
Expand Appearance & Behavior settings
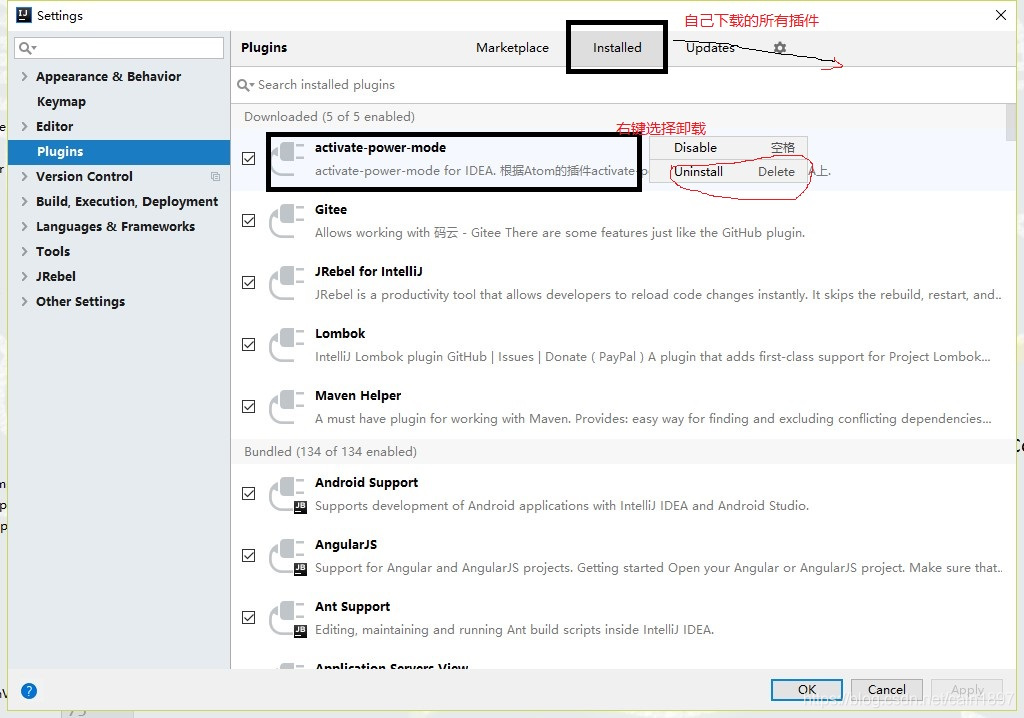coord(24,76)
